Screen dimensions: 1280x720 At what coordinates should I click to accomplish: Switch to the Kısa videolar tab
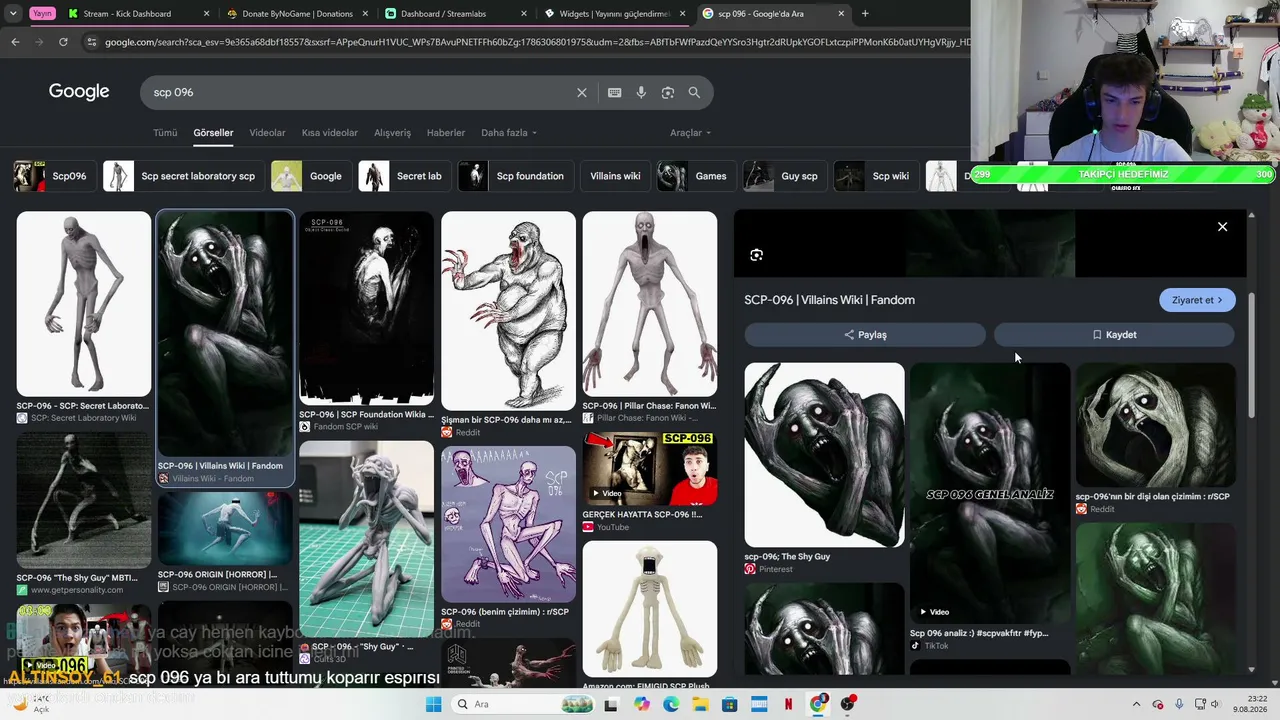[x=330, y=133]
